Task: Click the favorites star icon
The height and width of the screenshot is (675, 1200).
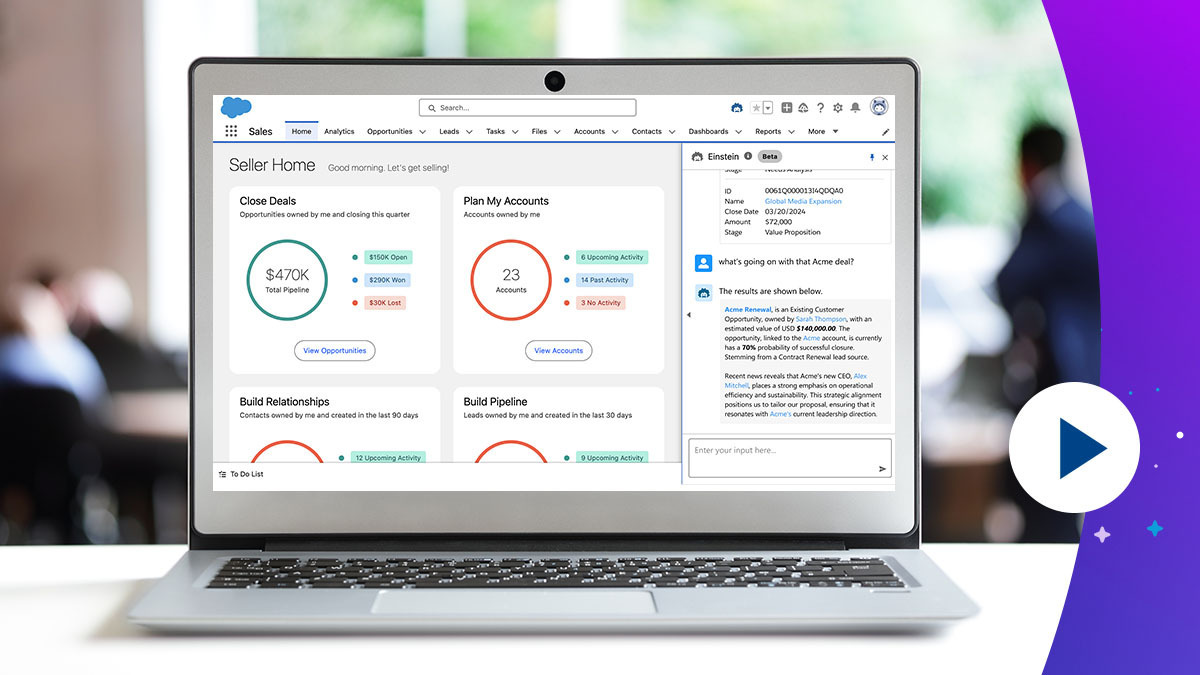Action: (x=756, y=108)
